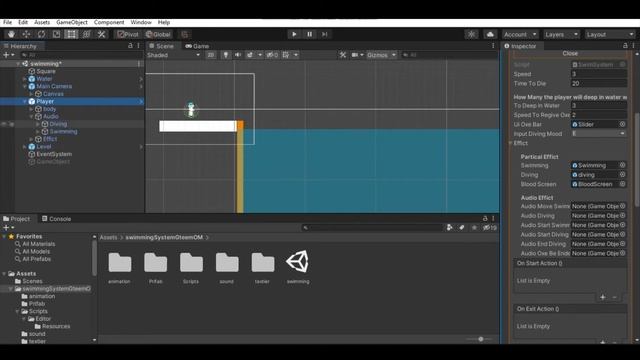
Task: Open the Scripts folder thumbnail
Action: tap(191, 262)
